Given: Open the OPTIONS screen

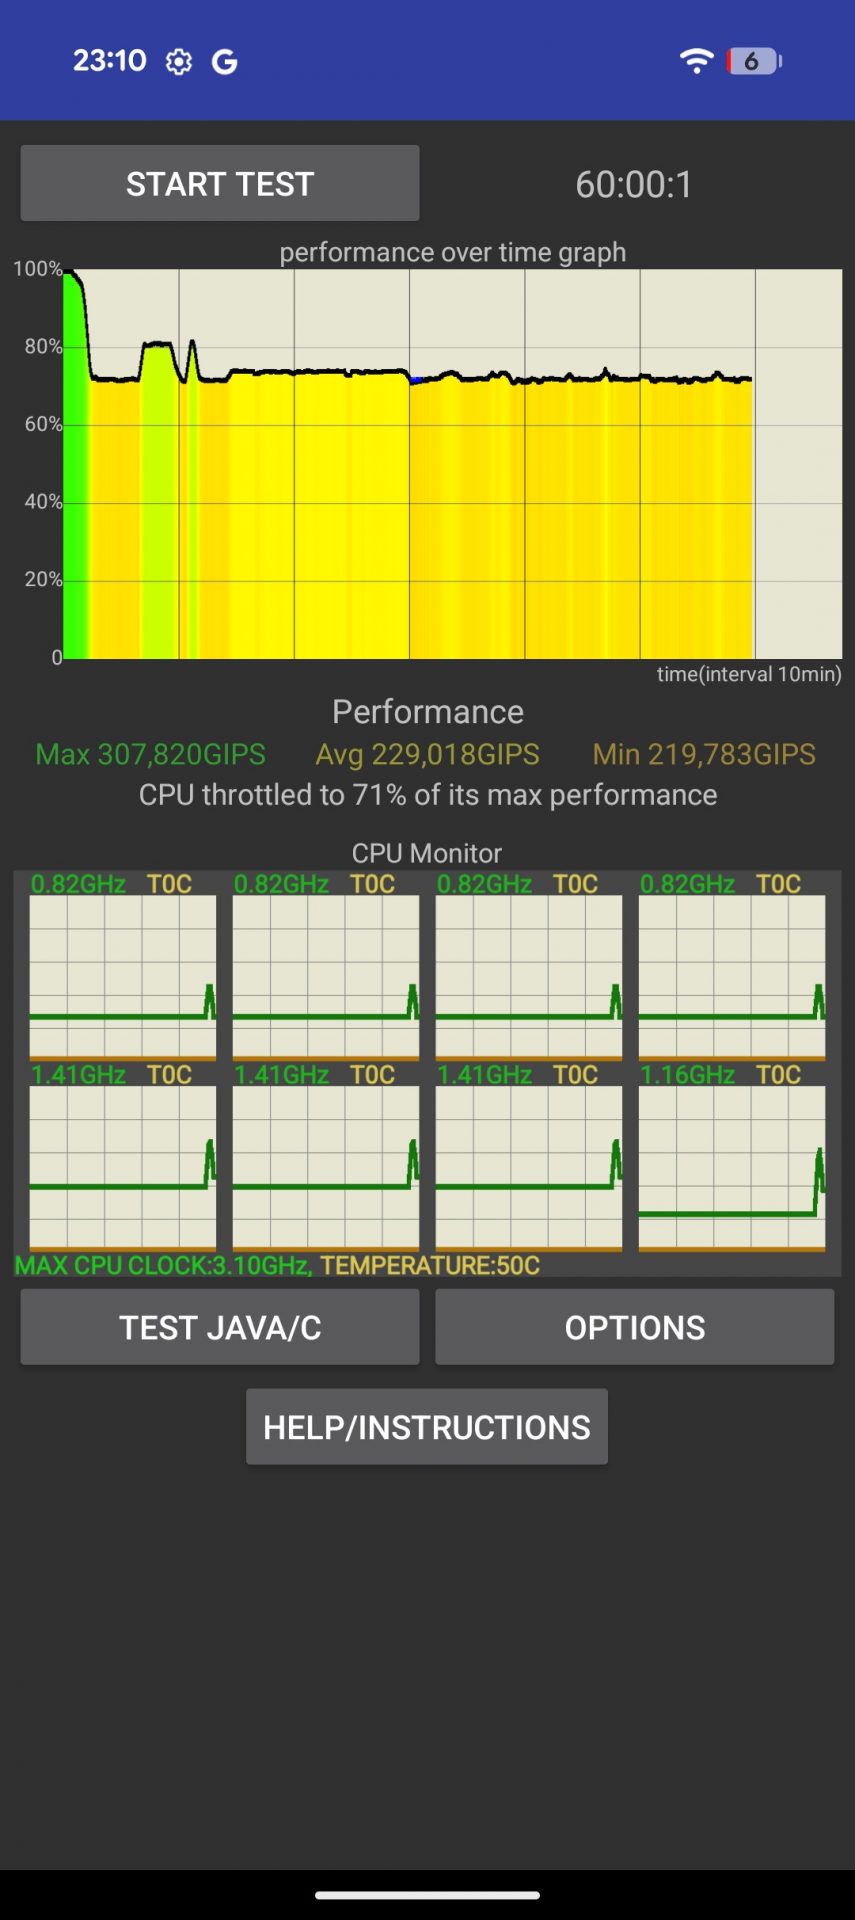Looking at the screenshot, I should [634, 1327].
